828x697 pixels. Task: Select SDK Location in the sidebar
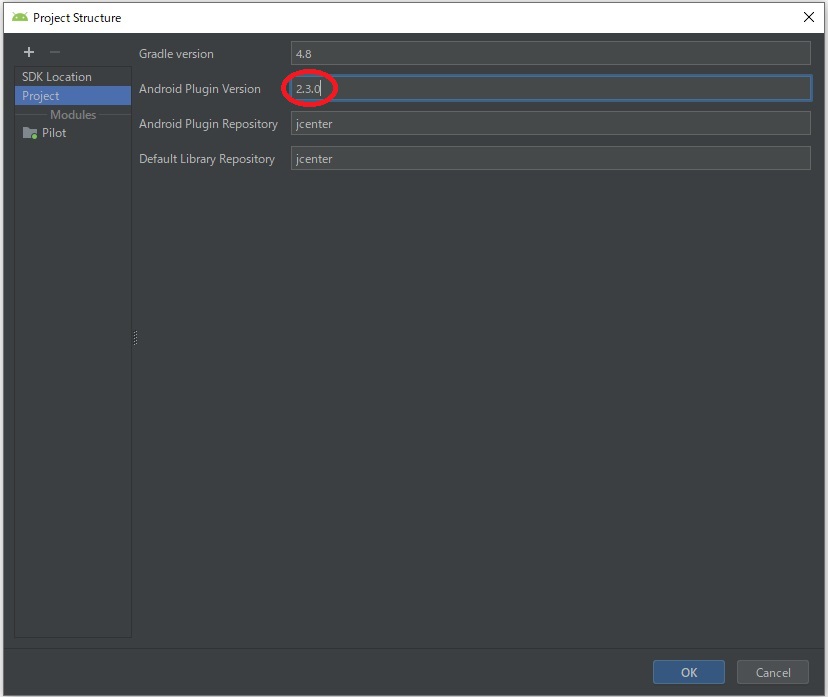[x=57, y=77]
